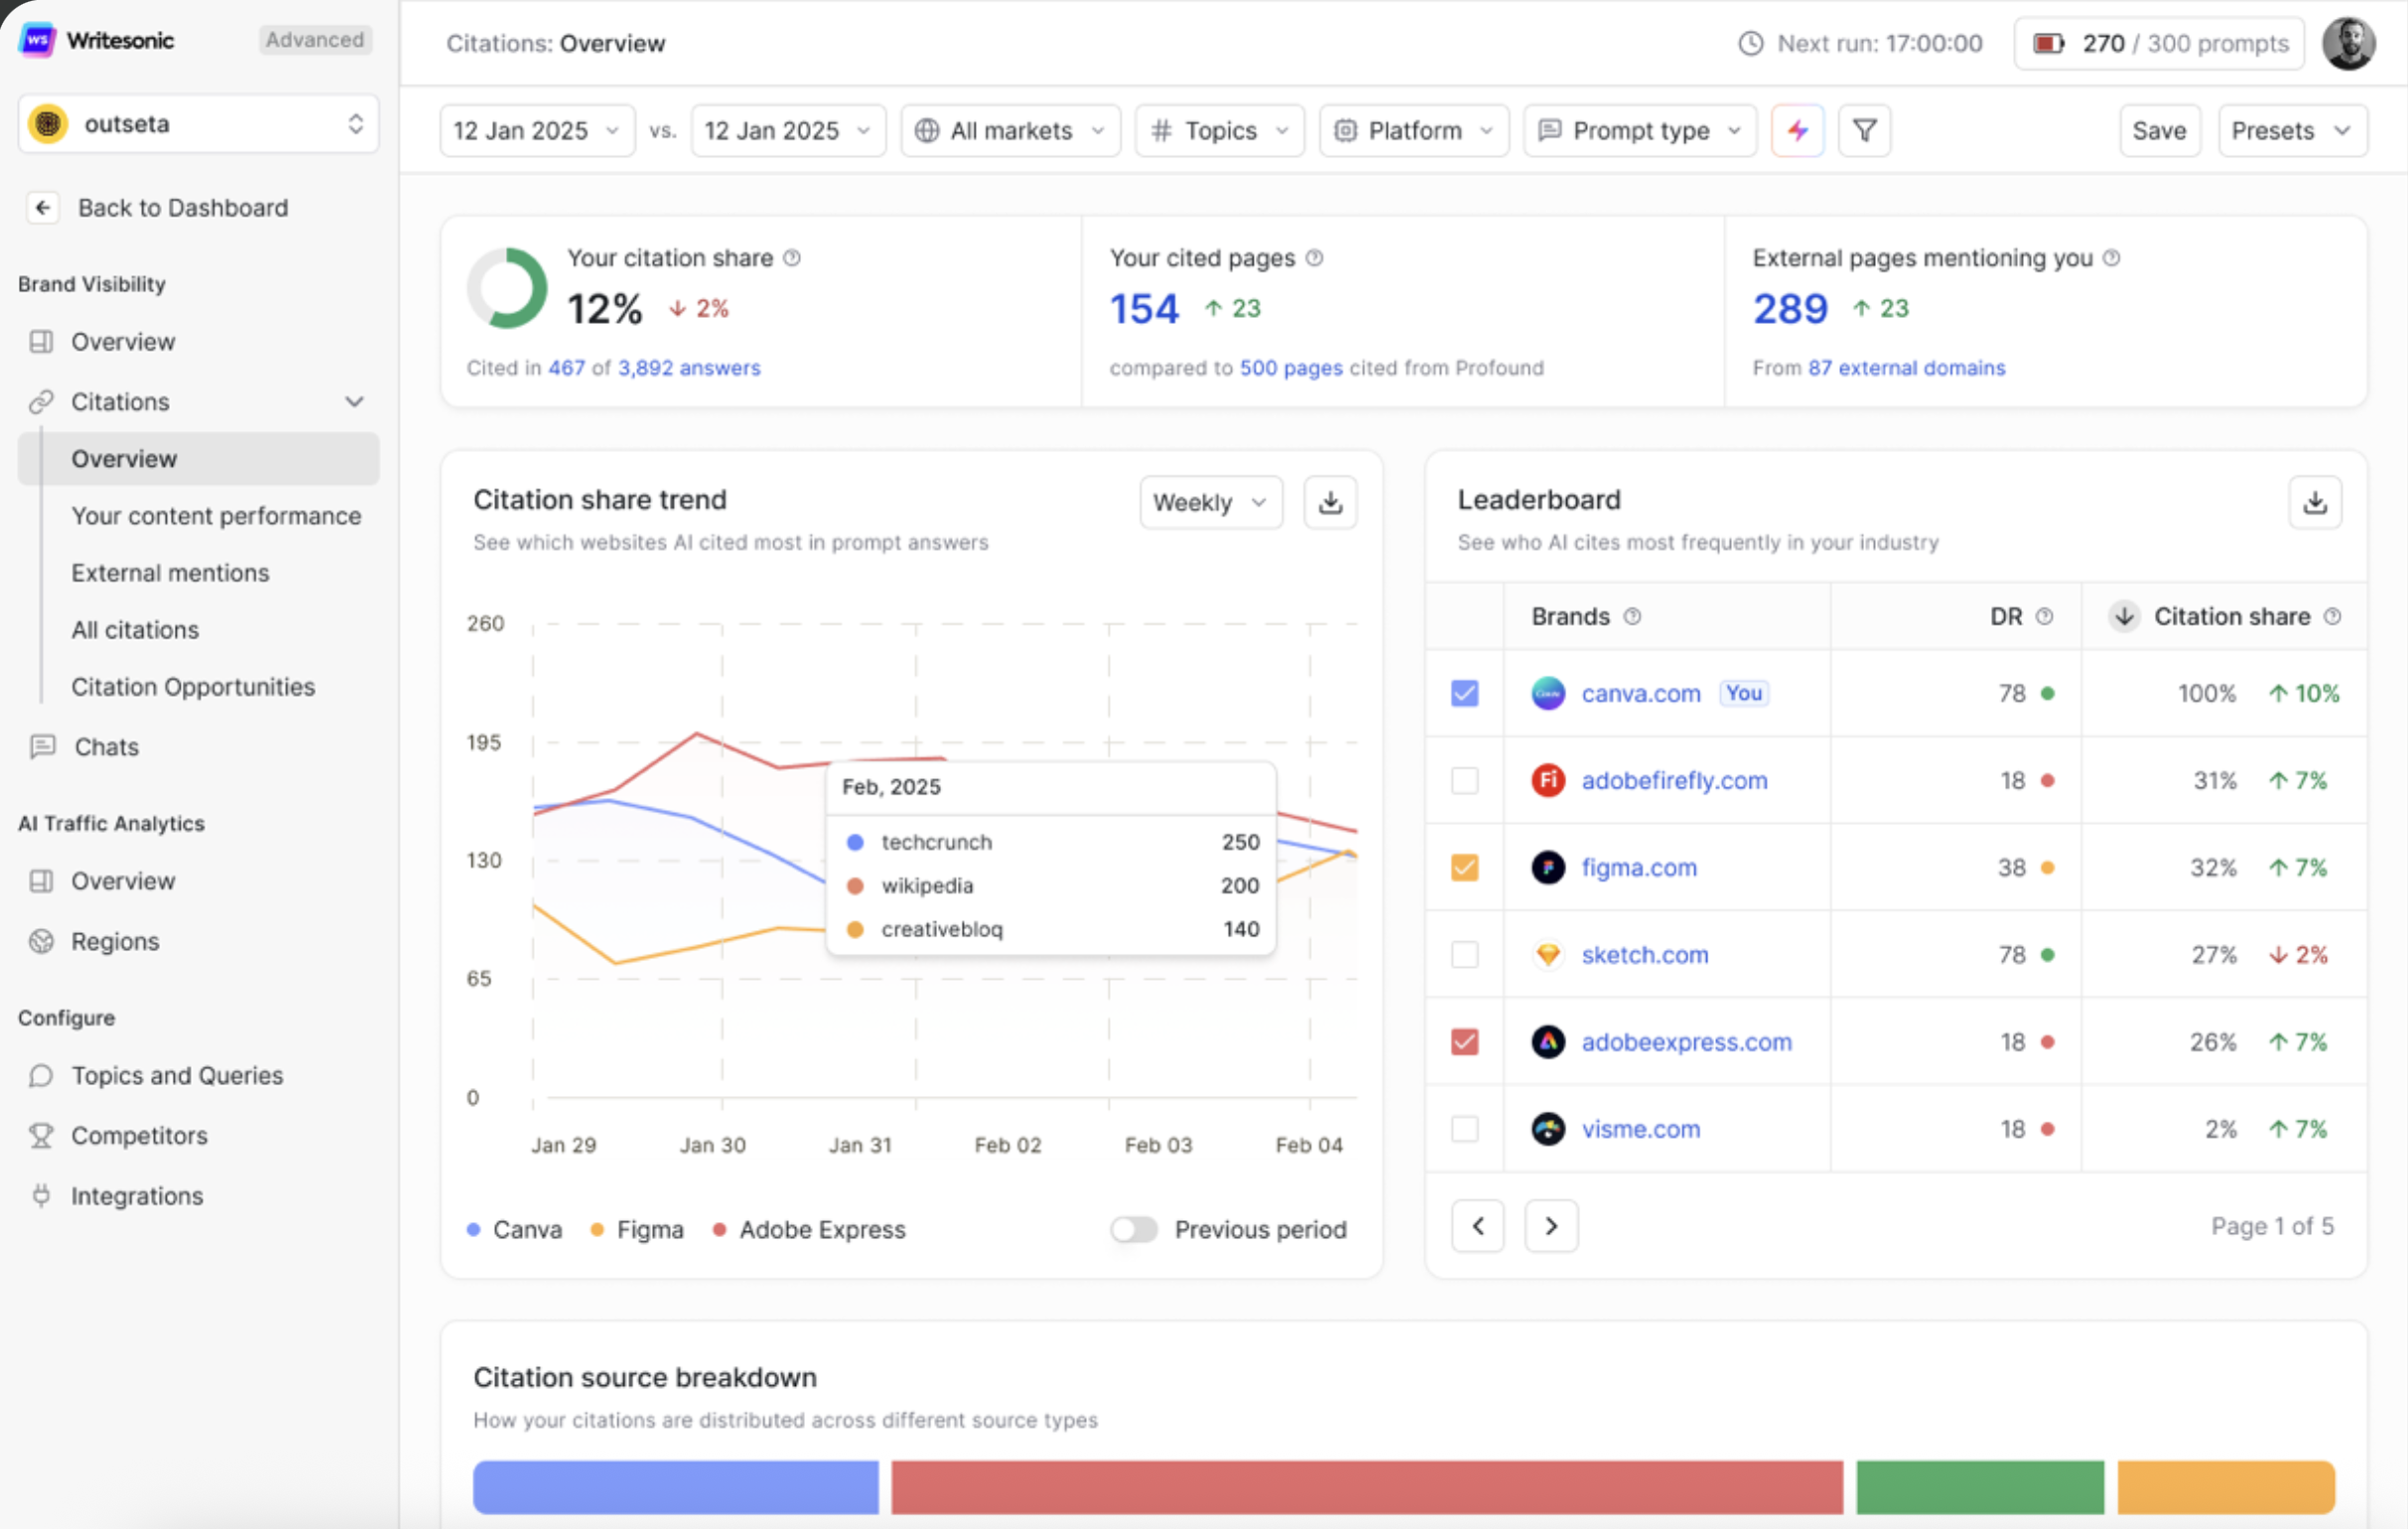
Task: Click info icon next to Your citation share
Action: [792, 258]
